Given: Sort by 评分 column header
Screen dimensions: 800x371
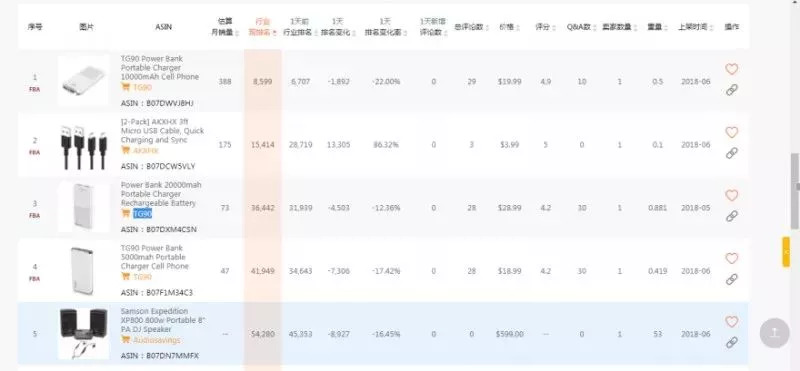Looking at the screenshot, I should 545,27.
